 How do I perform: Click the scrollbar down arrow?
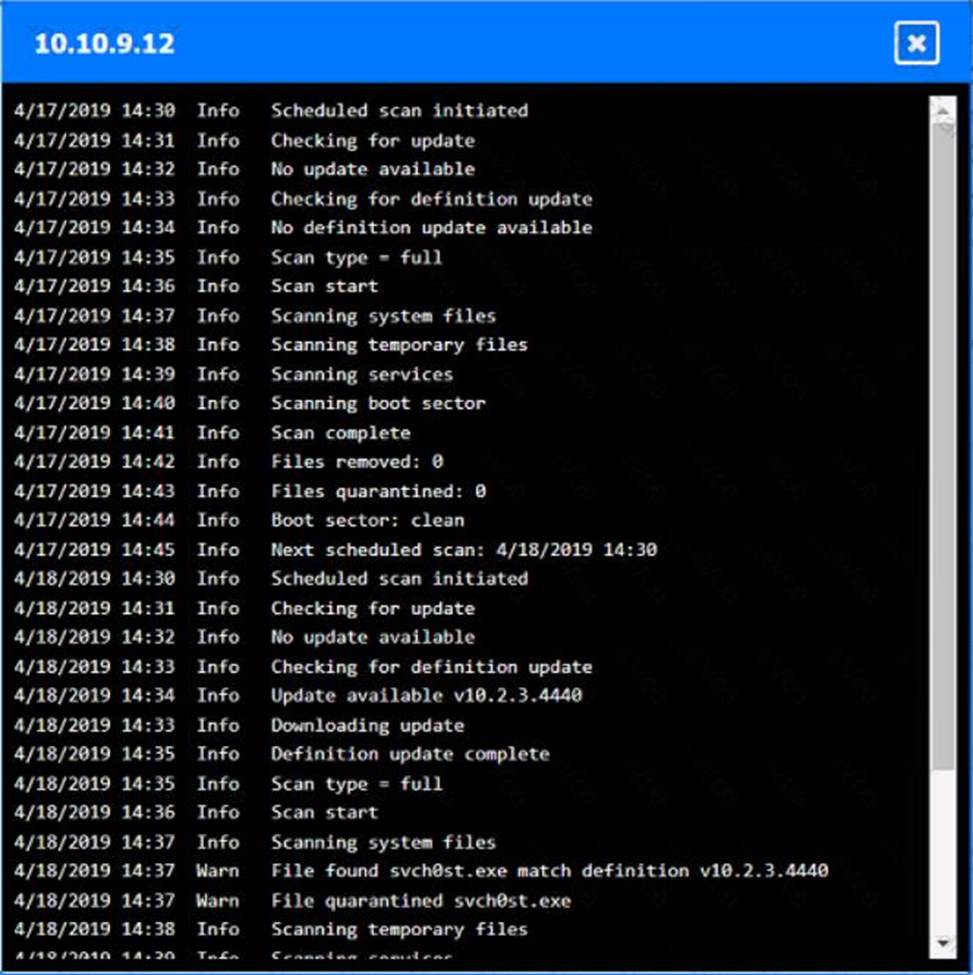(942, 943)
